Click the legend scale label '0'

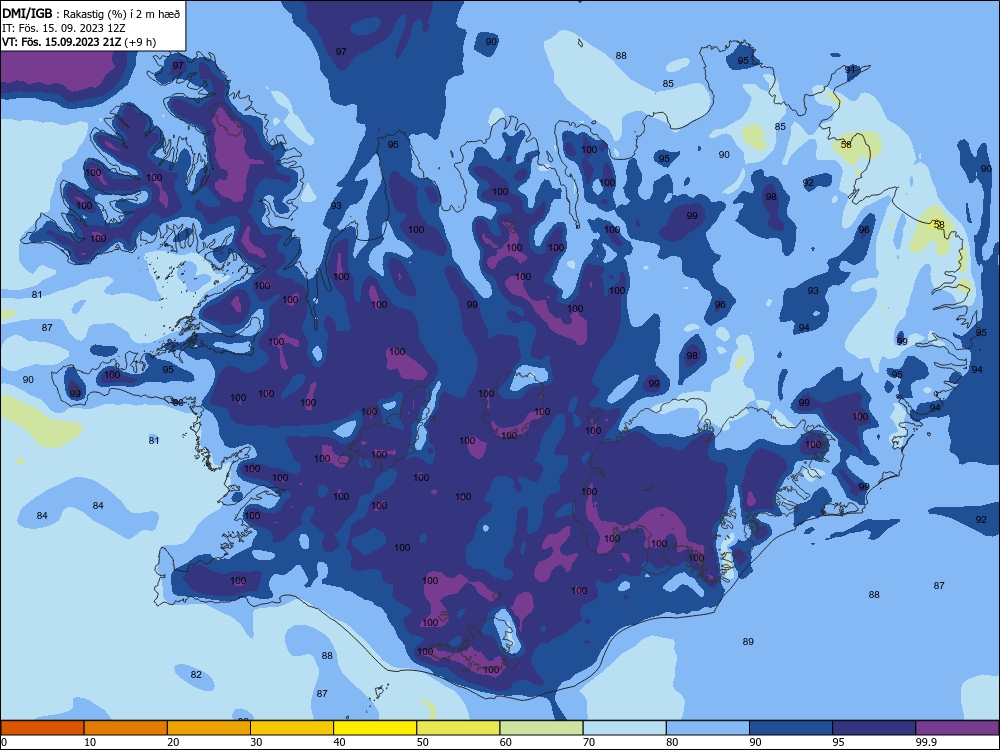(4, 742)
